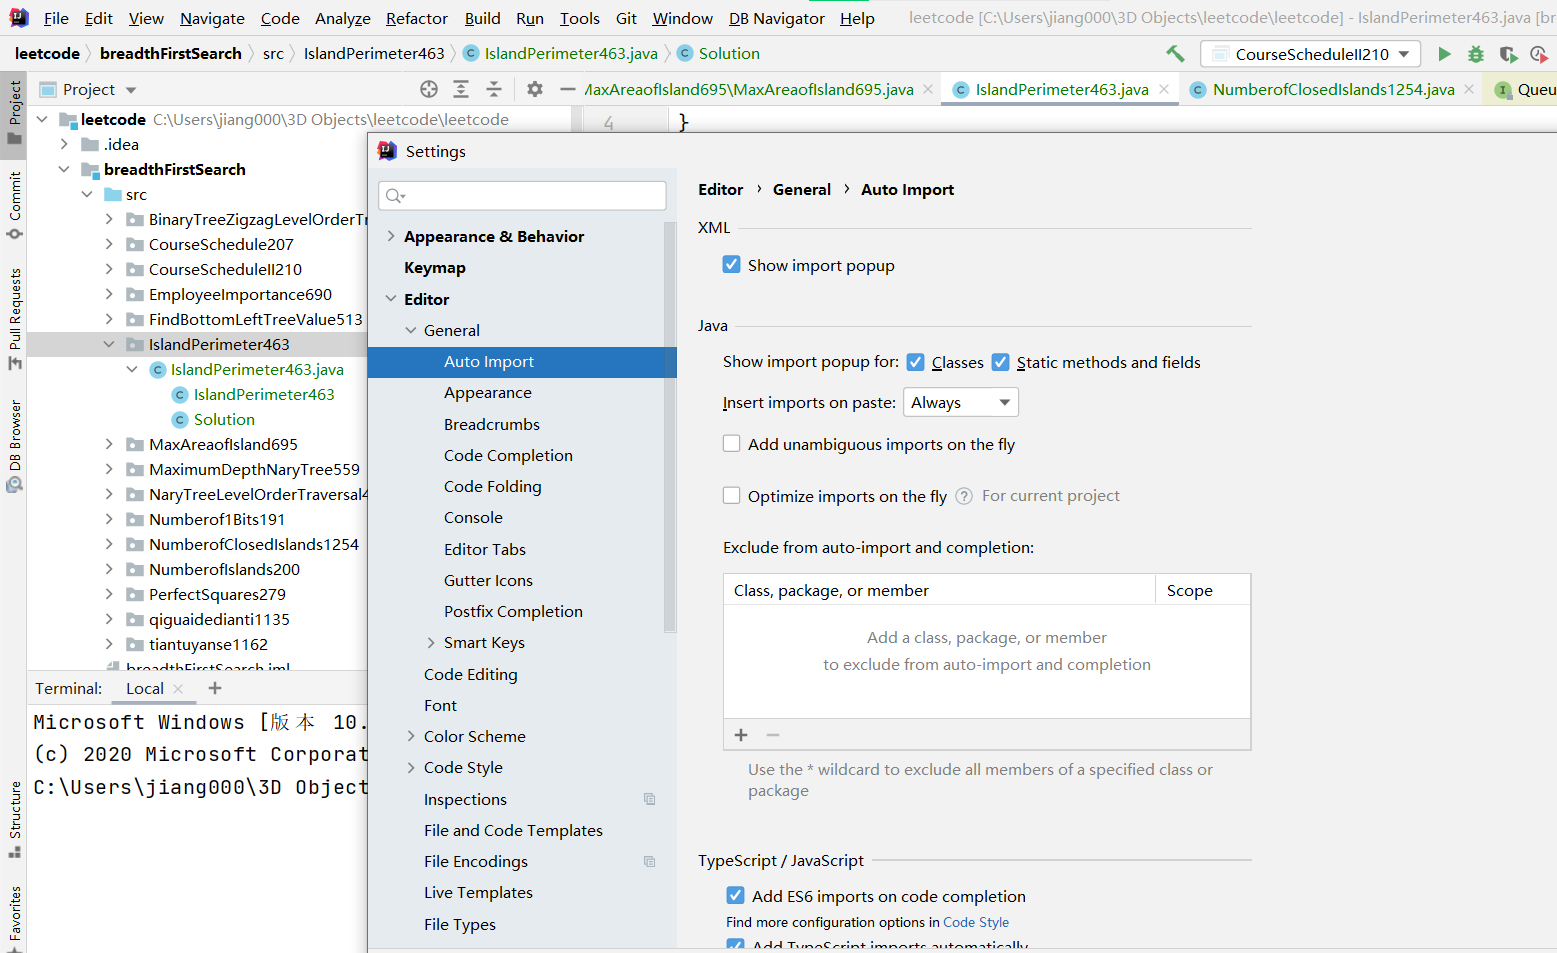This screenshot has height=953, width=1557.
Task: Select Editor Tabs settings page
Action: click(485, 549)
